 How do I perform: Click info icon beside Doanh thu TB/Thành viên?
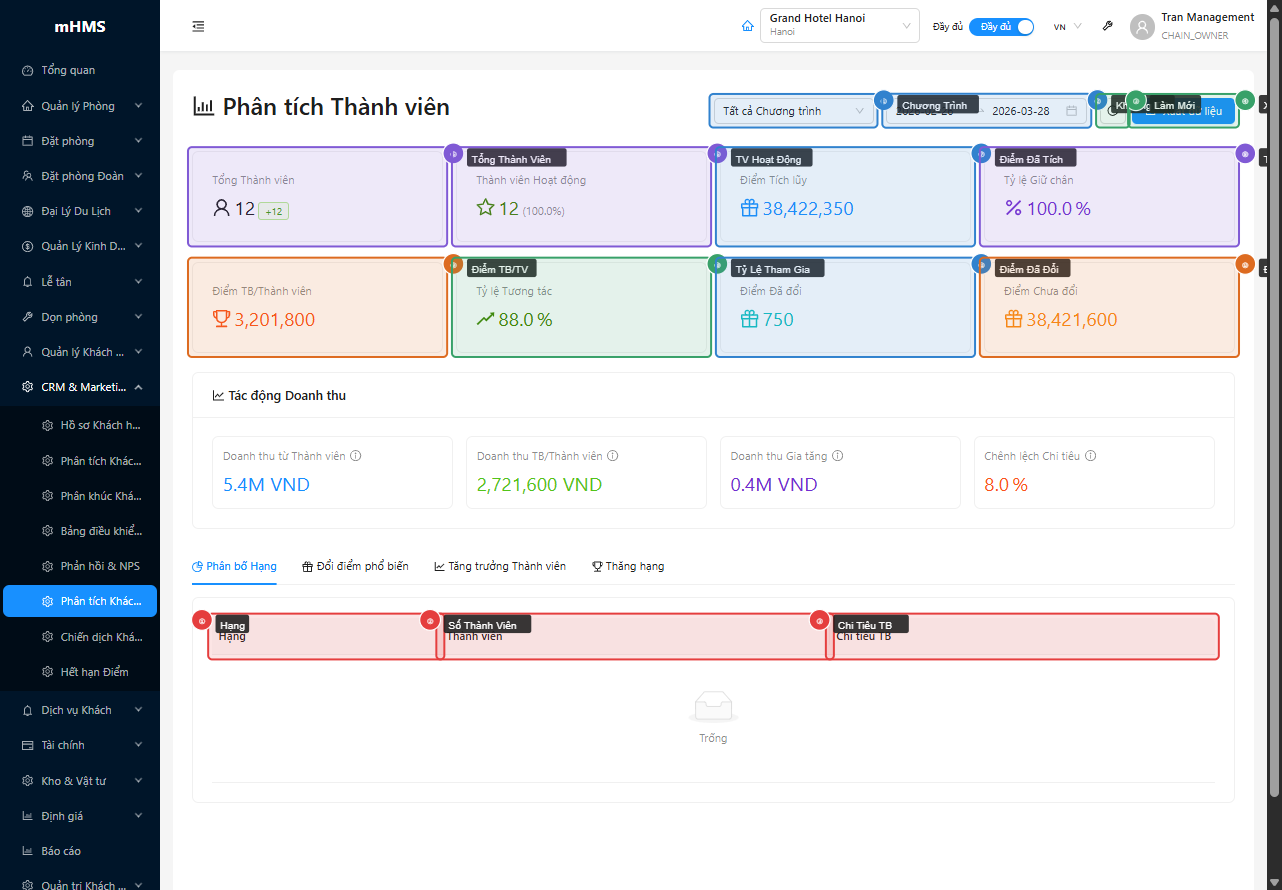click(613, 456)
